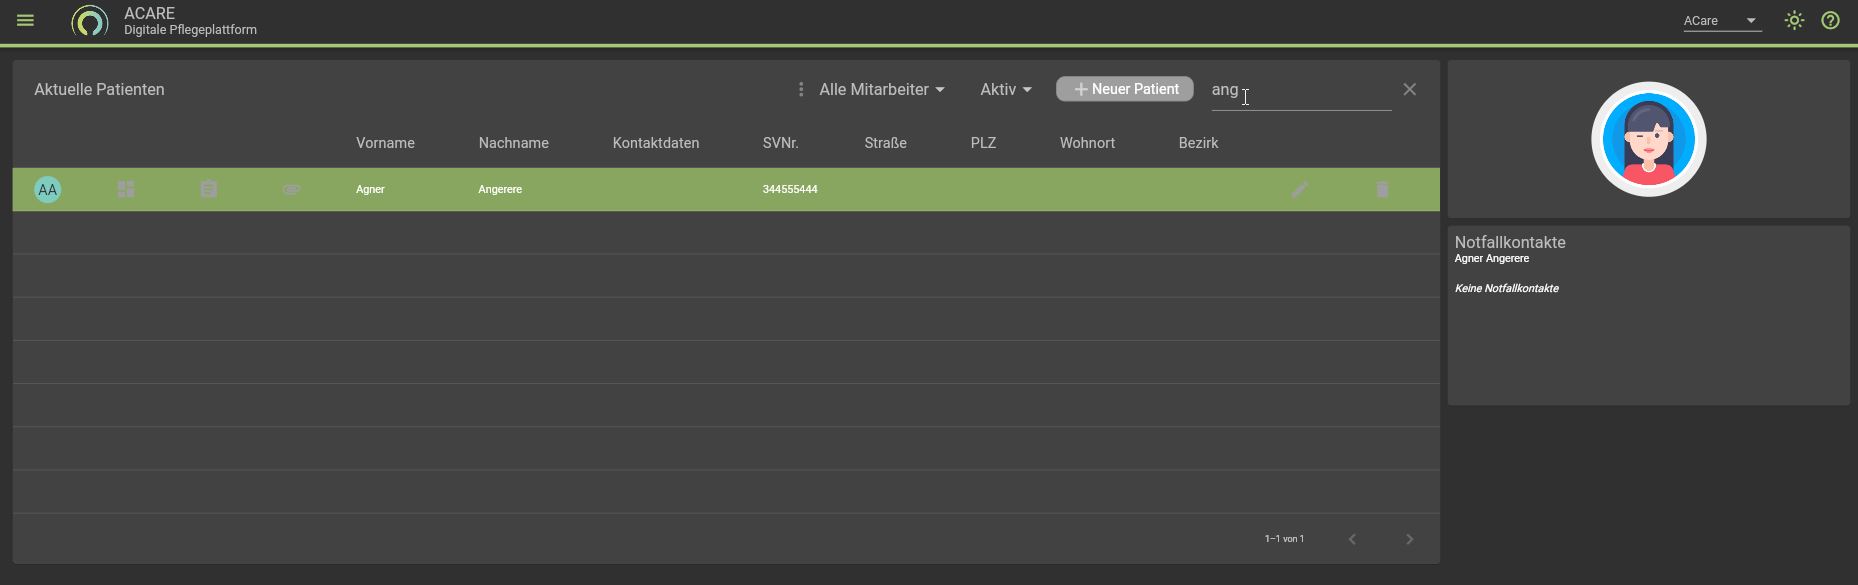
Task: Open the dashboard grid icon for Agner
Action: (x=126, y=189)
